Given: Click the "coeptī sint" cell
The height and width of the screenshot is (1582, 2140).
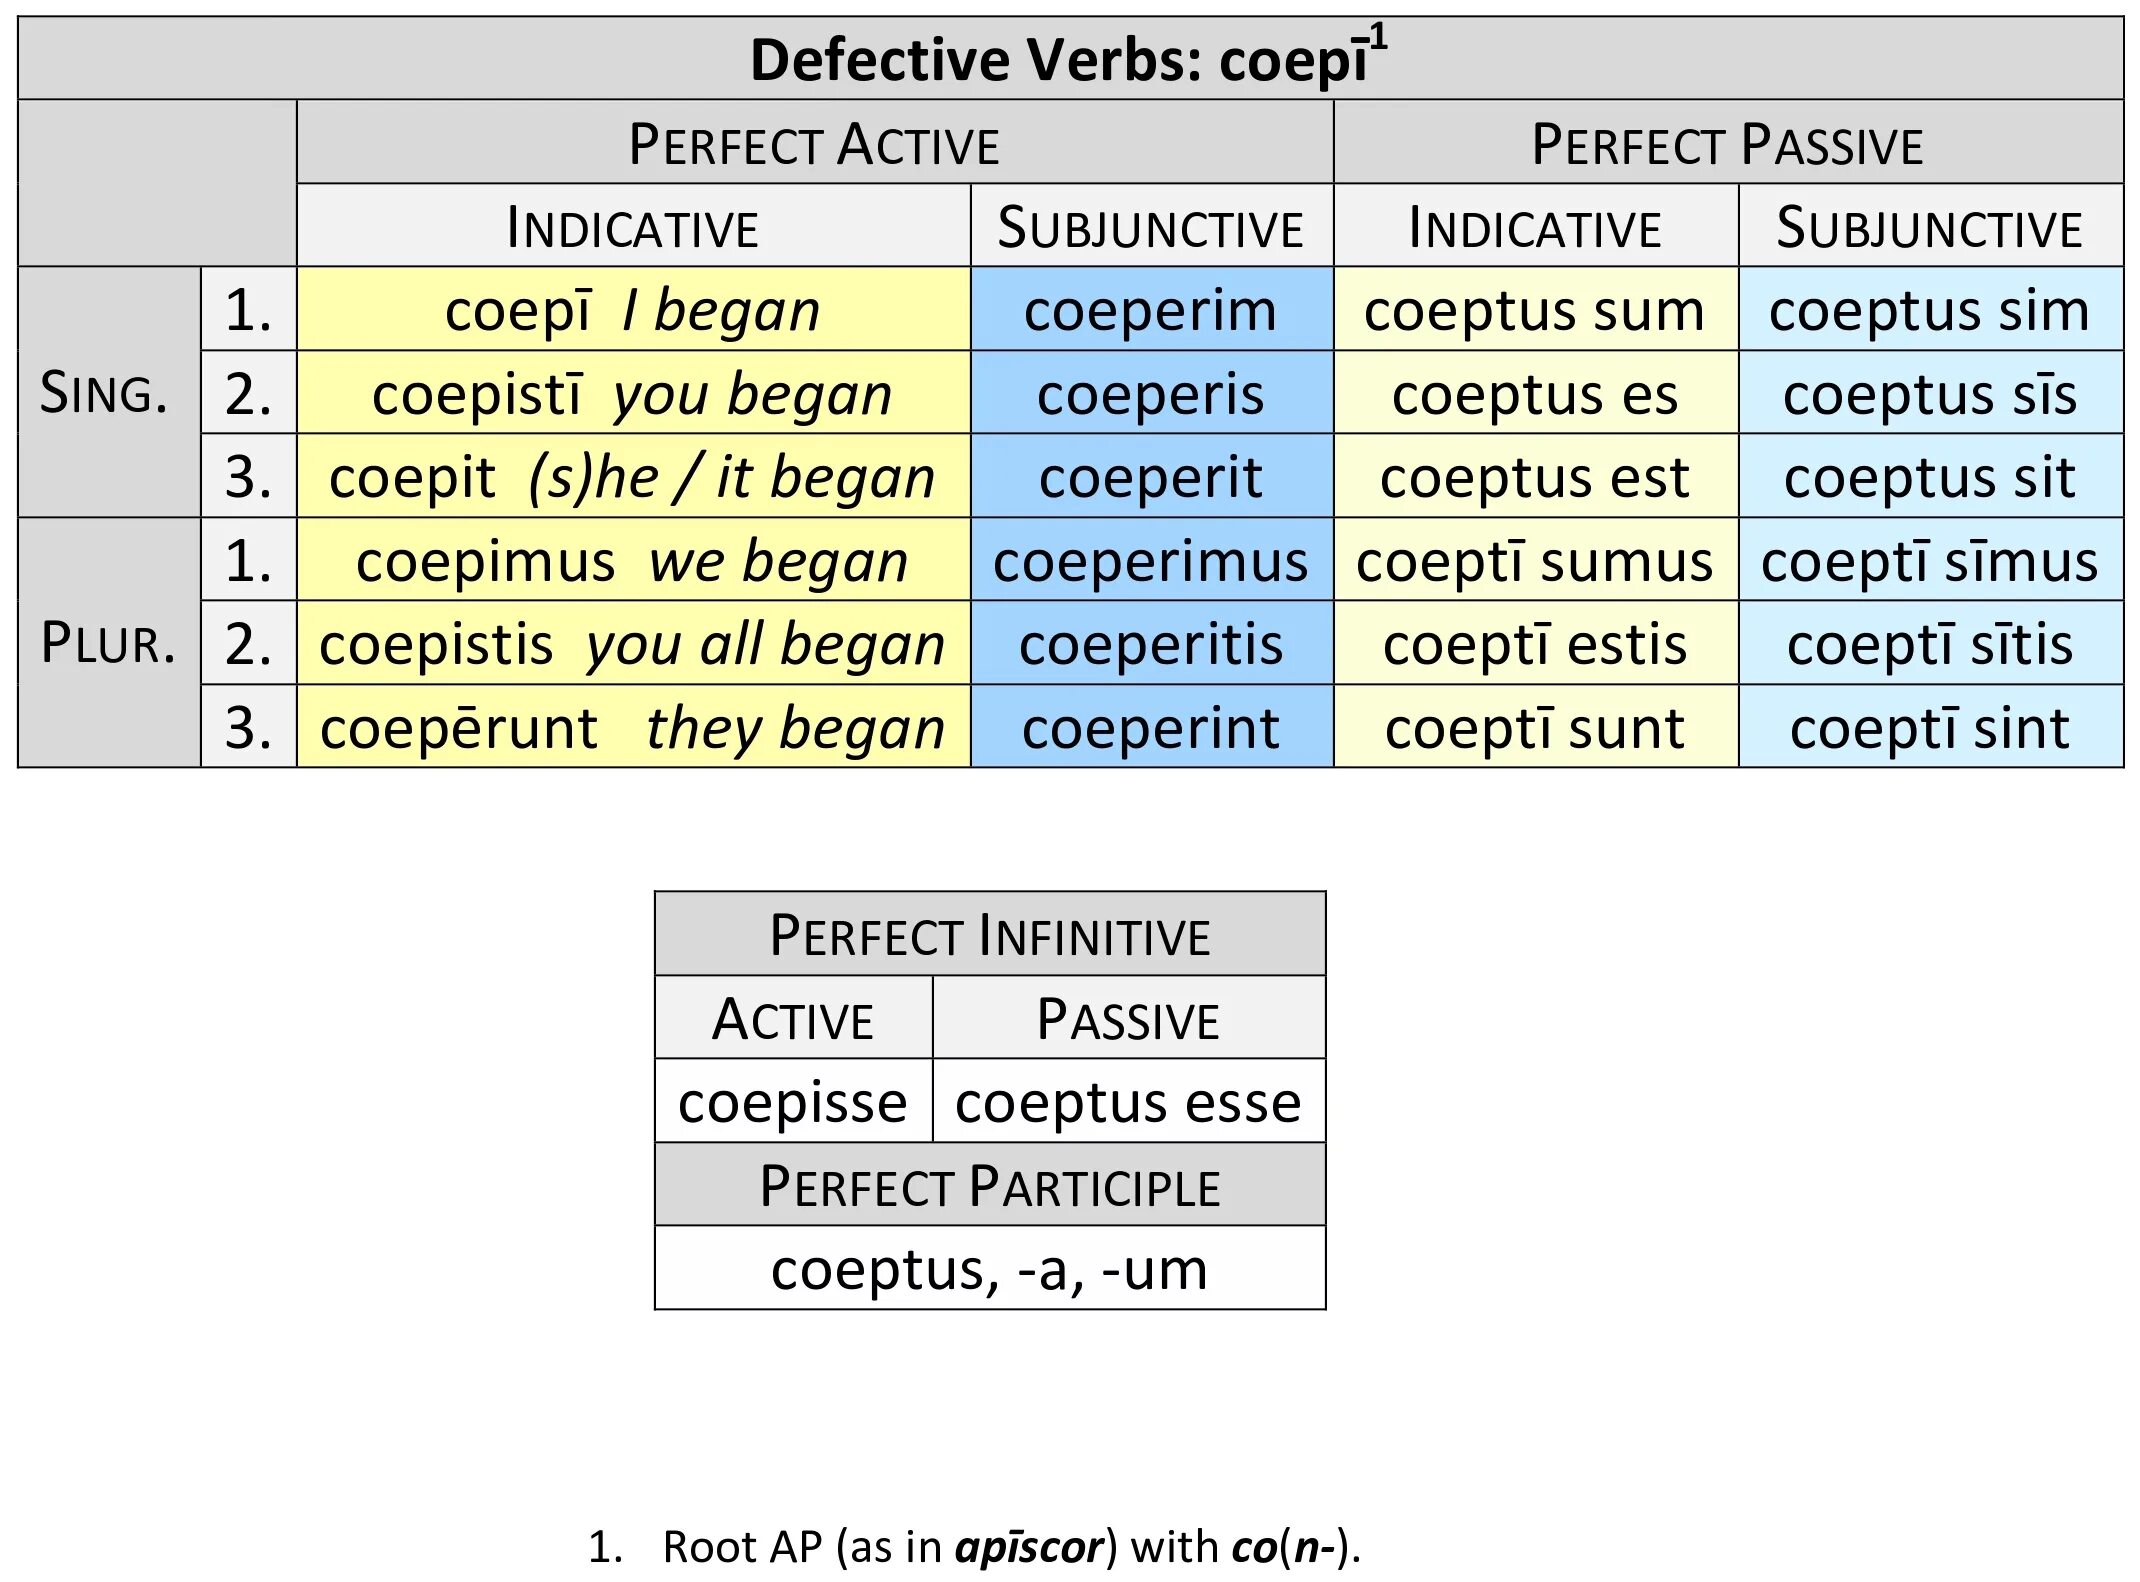Looking at the screenshot, I should click(1929, 727).
